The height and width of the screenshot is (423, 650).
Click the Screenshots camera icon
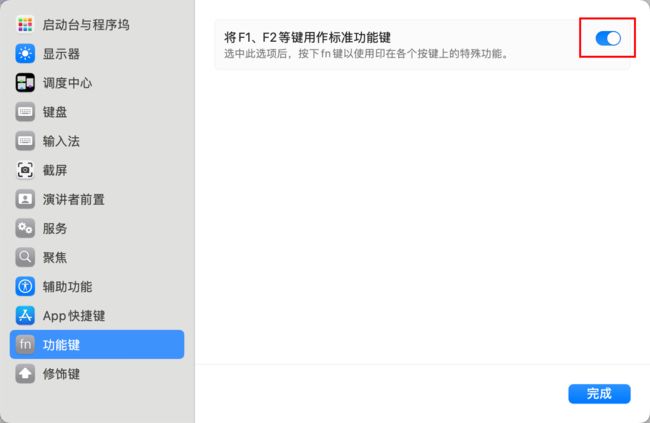coord(25,170)
